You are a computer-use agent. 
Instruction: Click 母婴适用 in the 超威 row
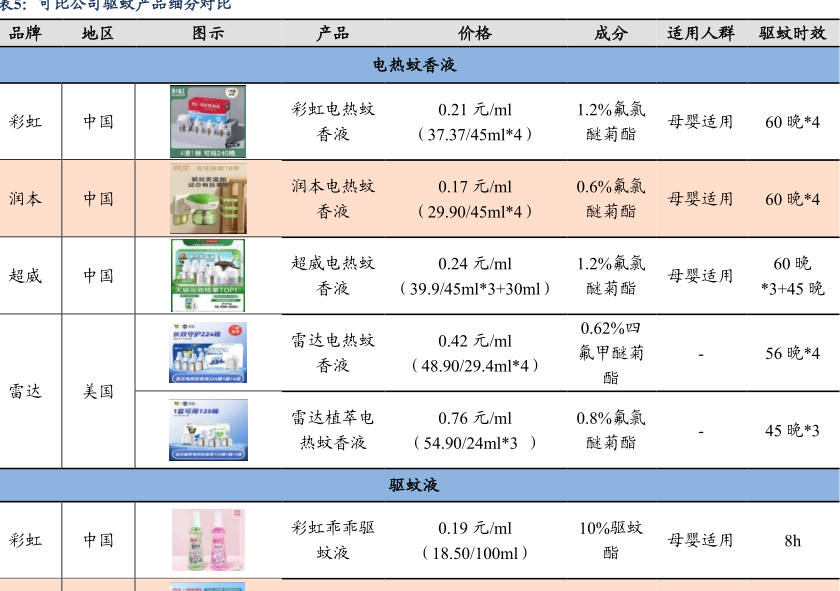[700, 276]
